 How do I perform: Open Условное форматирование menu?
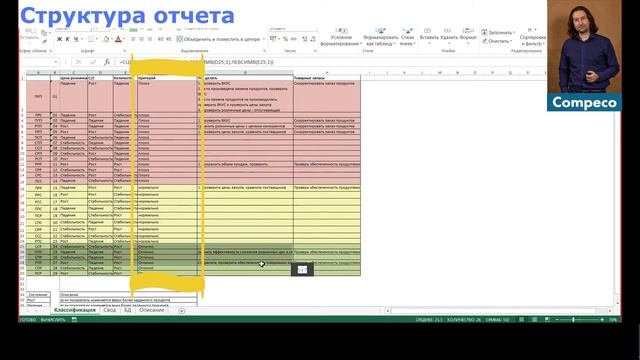(x=341, y=38)
